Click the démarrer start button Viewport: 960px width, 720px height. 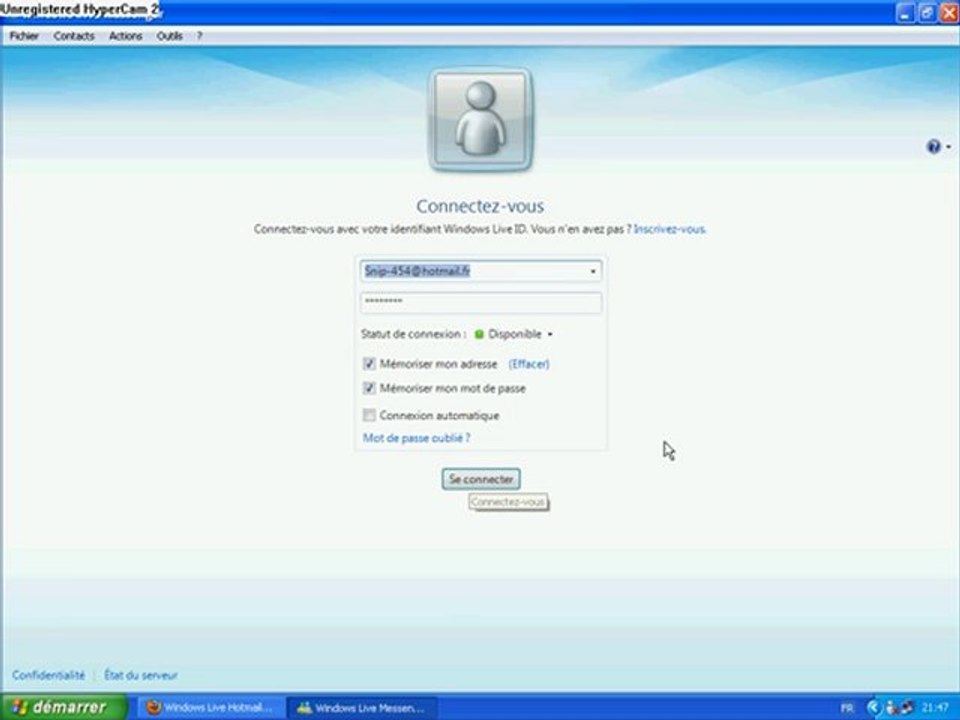64,707
